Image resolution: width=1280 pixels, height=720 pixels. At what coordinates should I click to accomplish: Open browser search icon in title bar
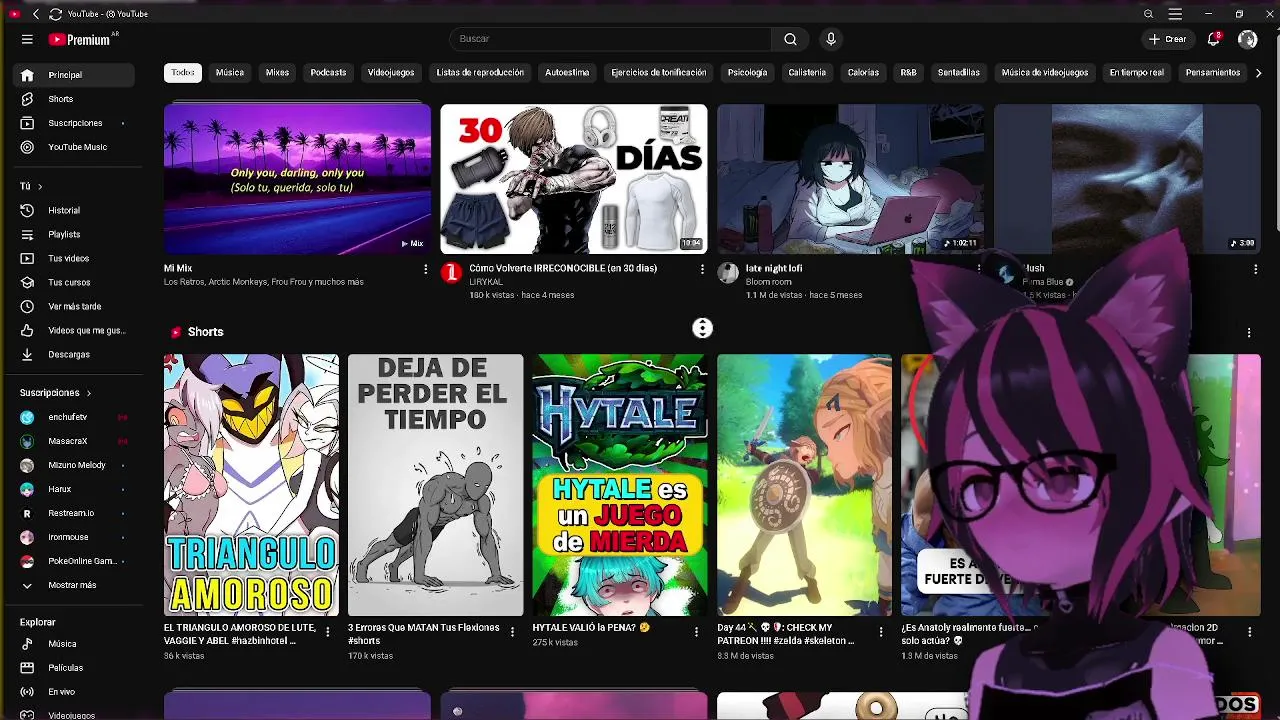click(x=1148, y=14)
